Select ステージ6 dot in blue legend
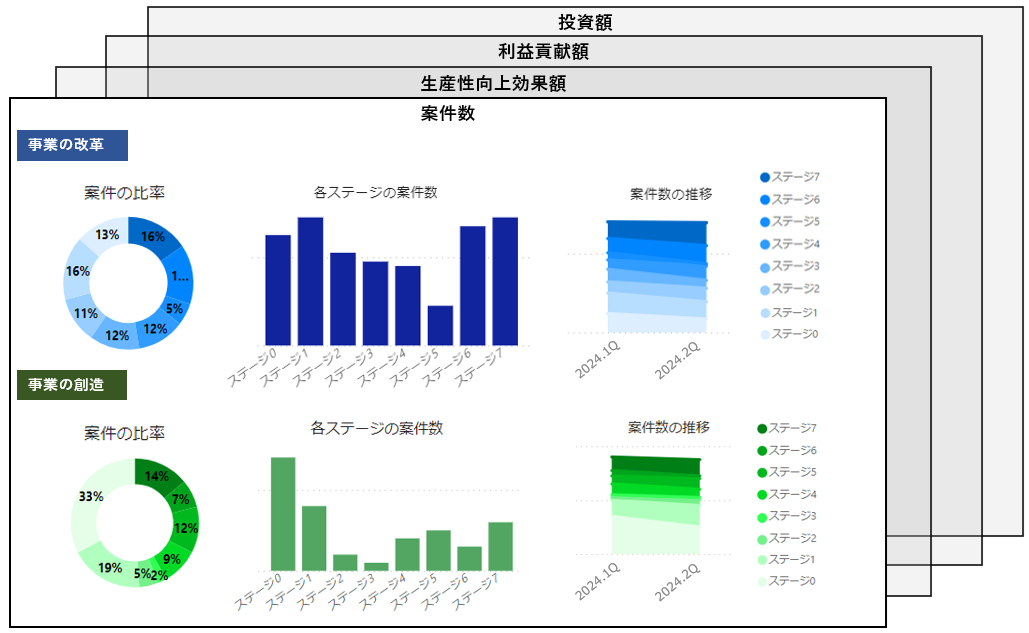Viewport: 1029px width, 633px height. click(x=765, y=199)
